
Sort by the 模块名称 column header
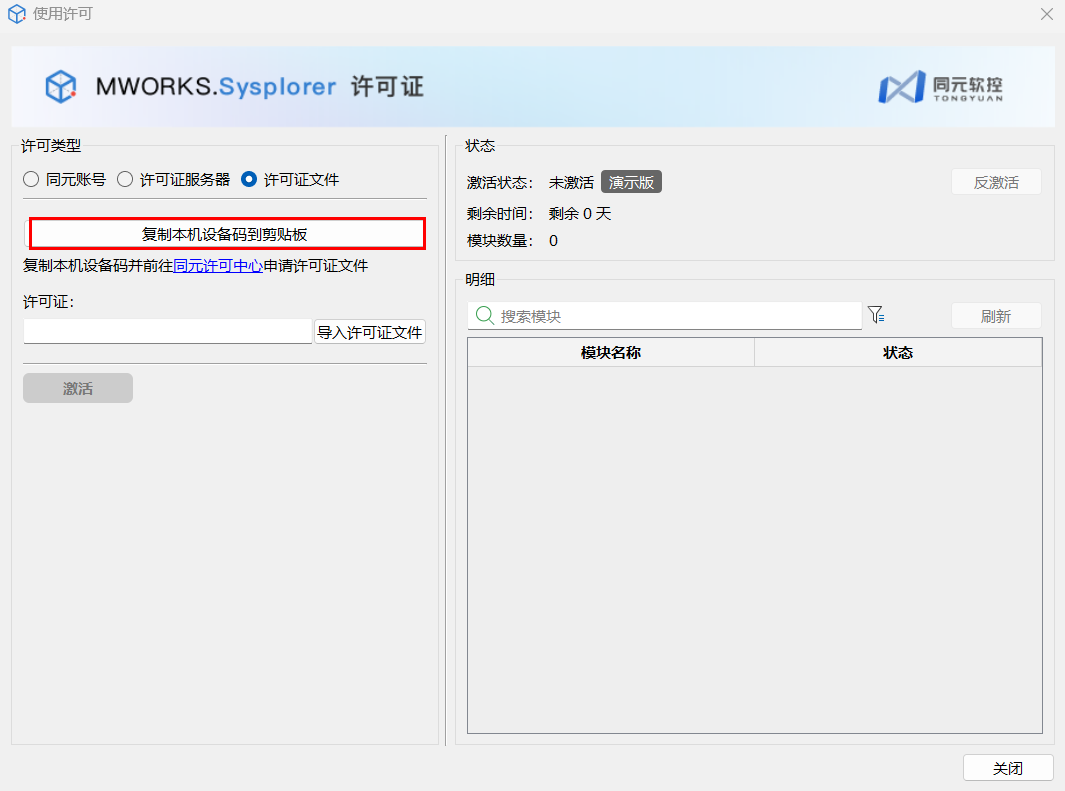pos(610,353)
